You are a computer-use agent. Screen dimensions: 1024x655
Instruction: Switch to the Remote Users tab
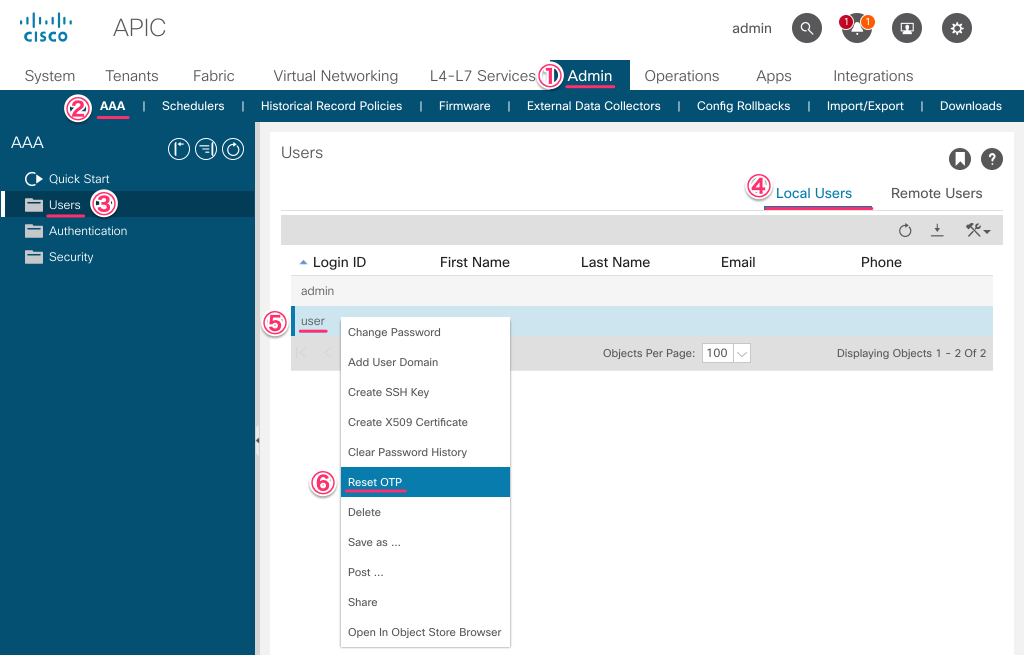(x=936, y=193)
